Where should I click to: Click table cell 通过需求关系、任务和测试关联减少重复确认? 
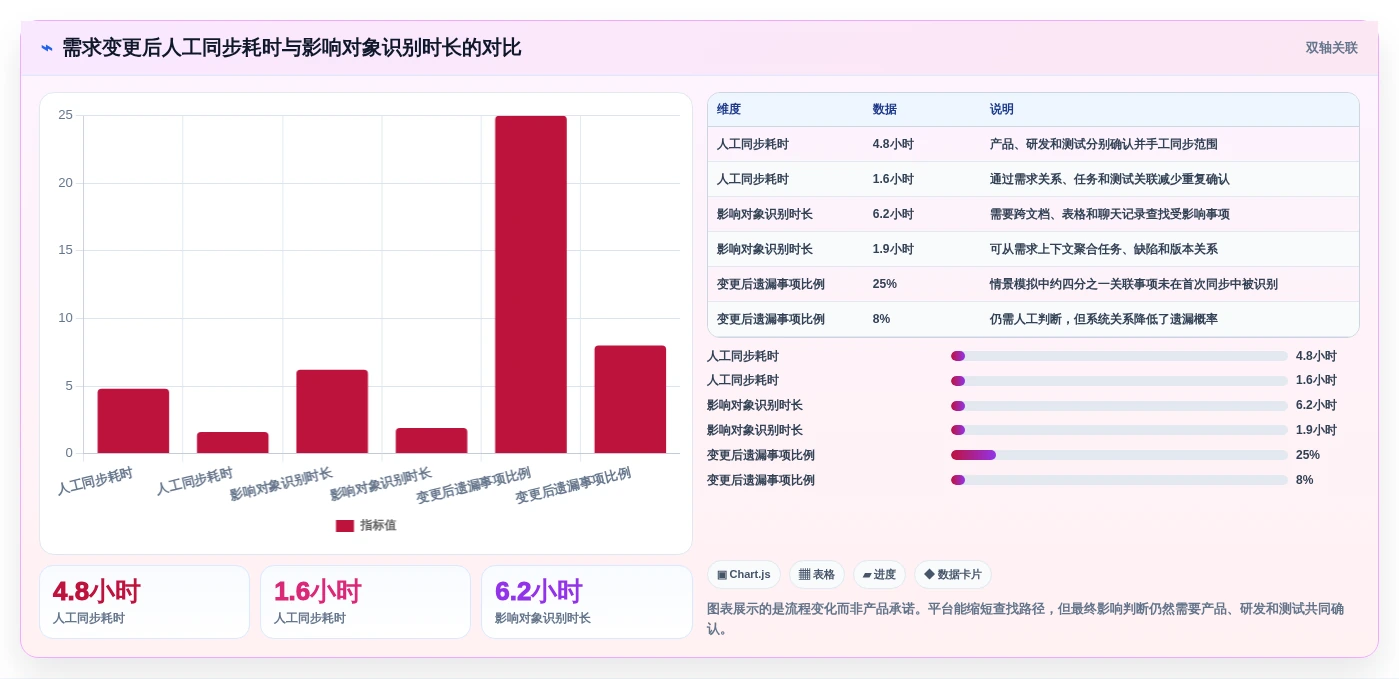[1110, 179]
